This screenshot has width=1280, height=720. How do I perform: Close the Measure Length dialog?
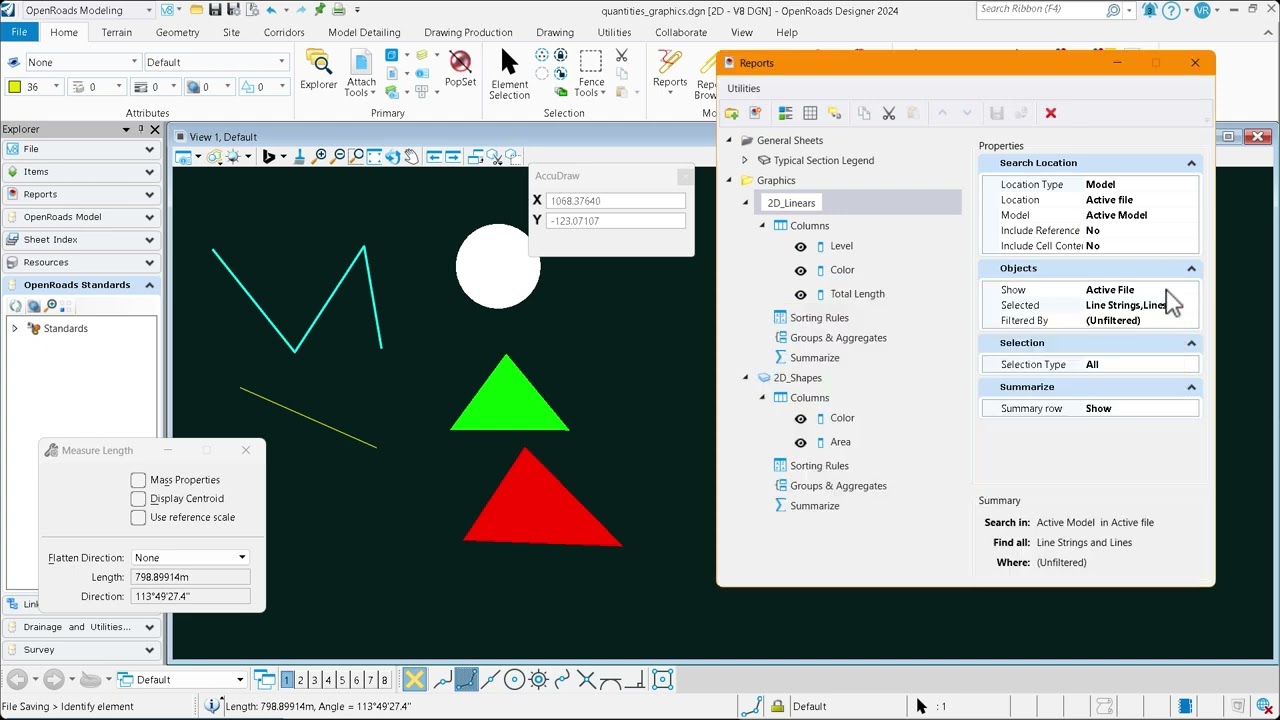pyautogui.click(x=246, y=450)
